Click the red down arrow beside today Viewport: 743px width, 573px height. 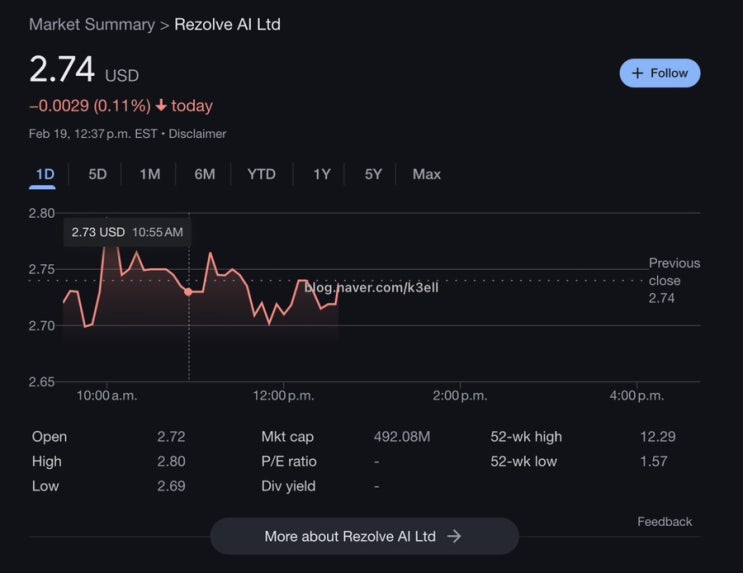(161, 105)
